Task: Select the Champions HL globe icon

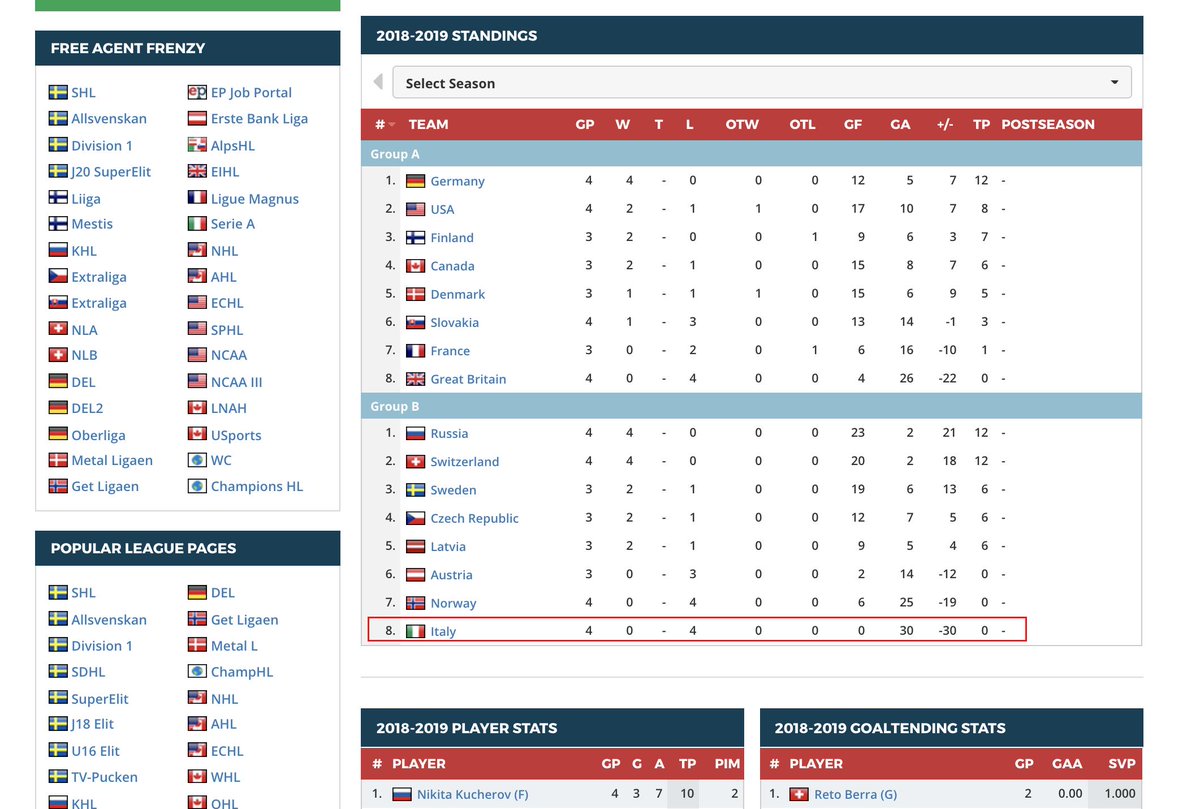Action: pos(196,486)
